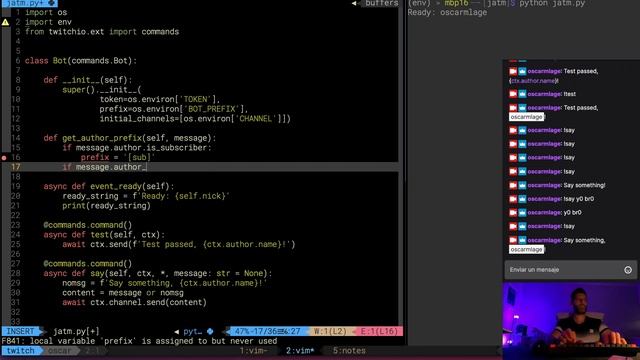Viewport: 640px width, 360px height.
Task: Select the jatm.py+ buffer tab
Action: tap(29, 3)
